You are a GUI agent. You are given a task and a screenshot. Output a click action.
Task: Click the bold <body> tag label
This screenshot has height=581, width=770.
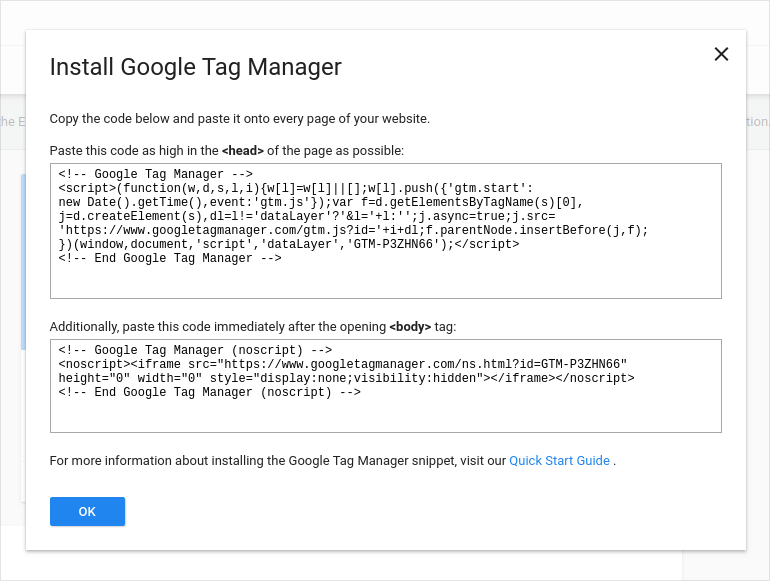410,327
